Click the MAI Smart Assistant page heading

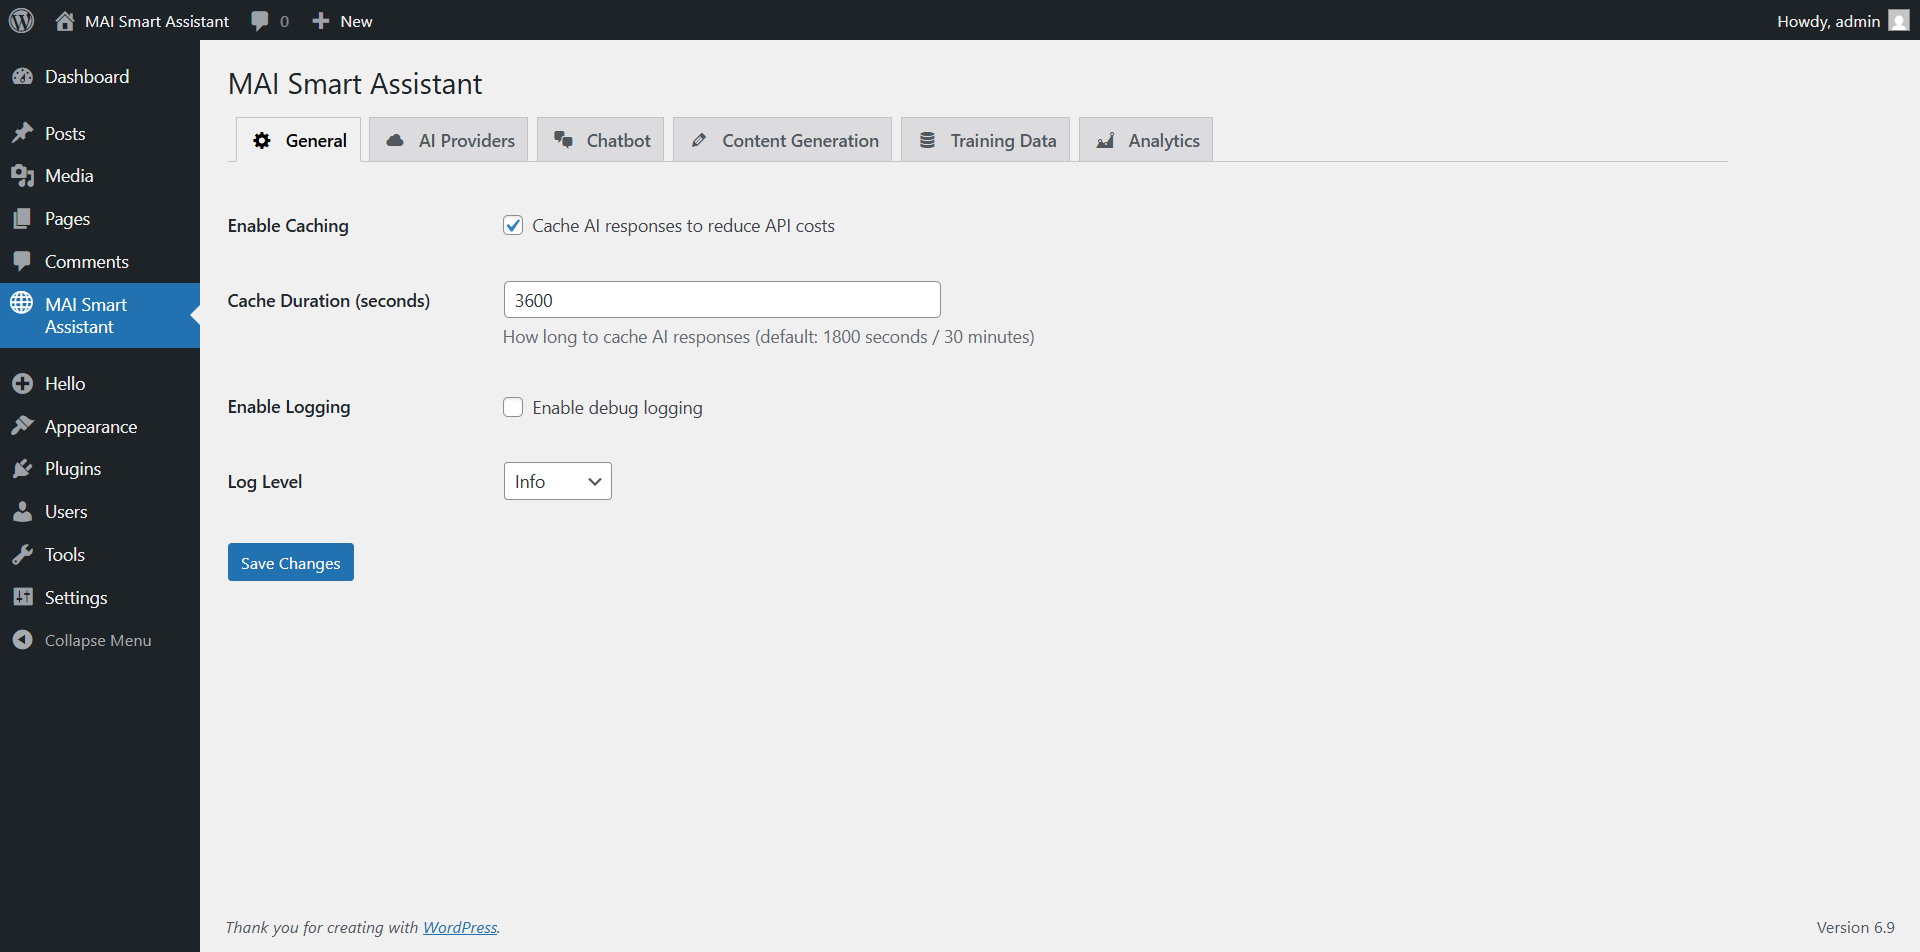point(355,84)
